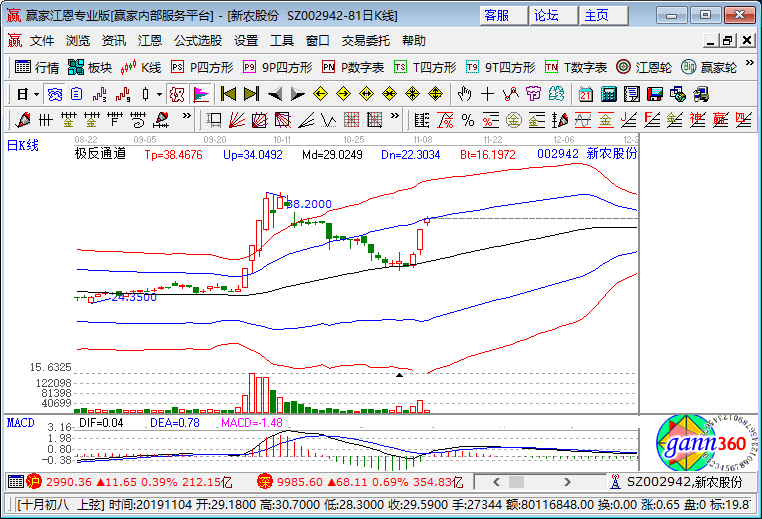Toggle the pressed dark-red 极反 button
The image size is (762, 519).
[x=177, y=94]
